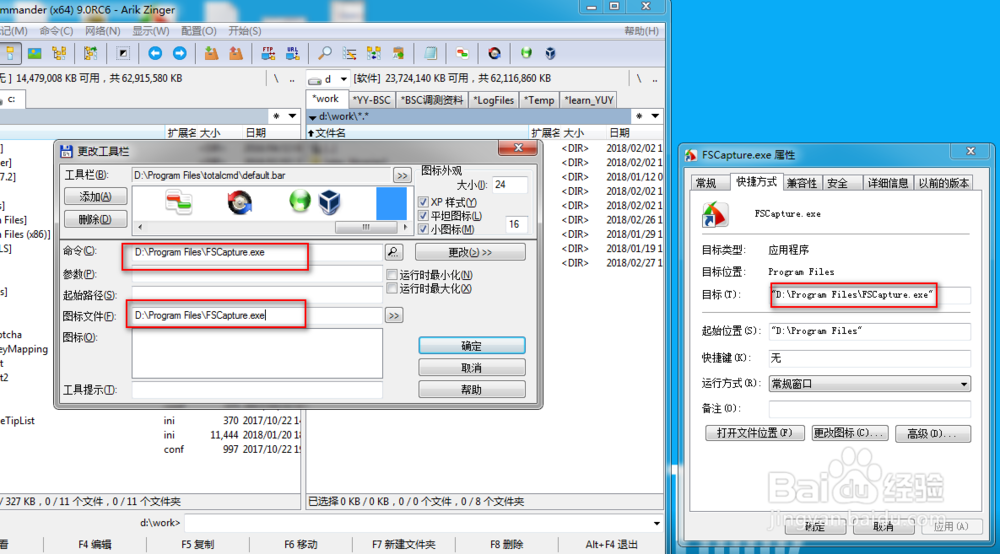Open the 运行方式 常规窗口 dropdown
The height and width of the screenshot is (554, 1000).
click(x=869, y=384)
